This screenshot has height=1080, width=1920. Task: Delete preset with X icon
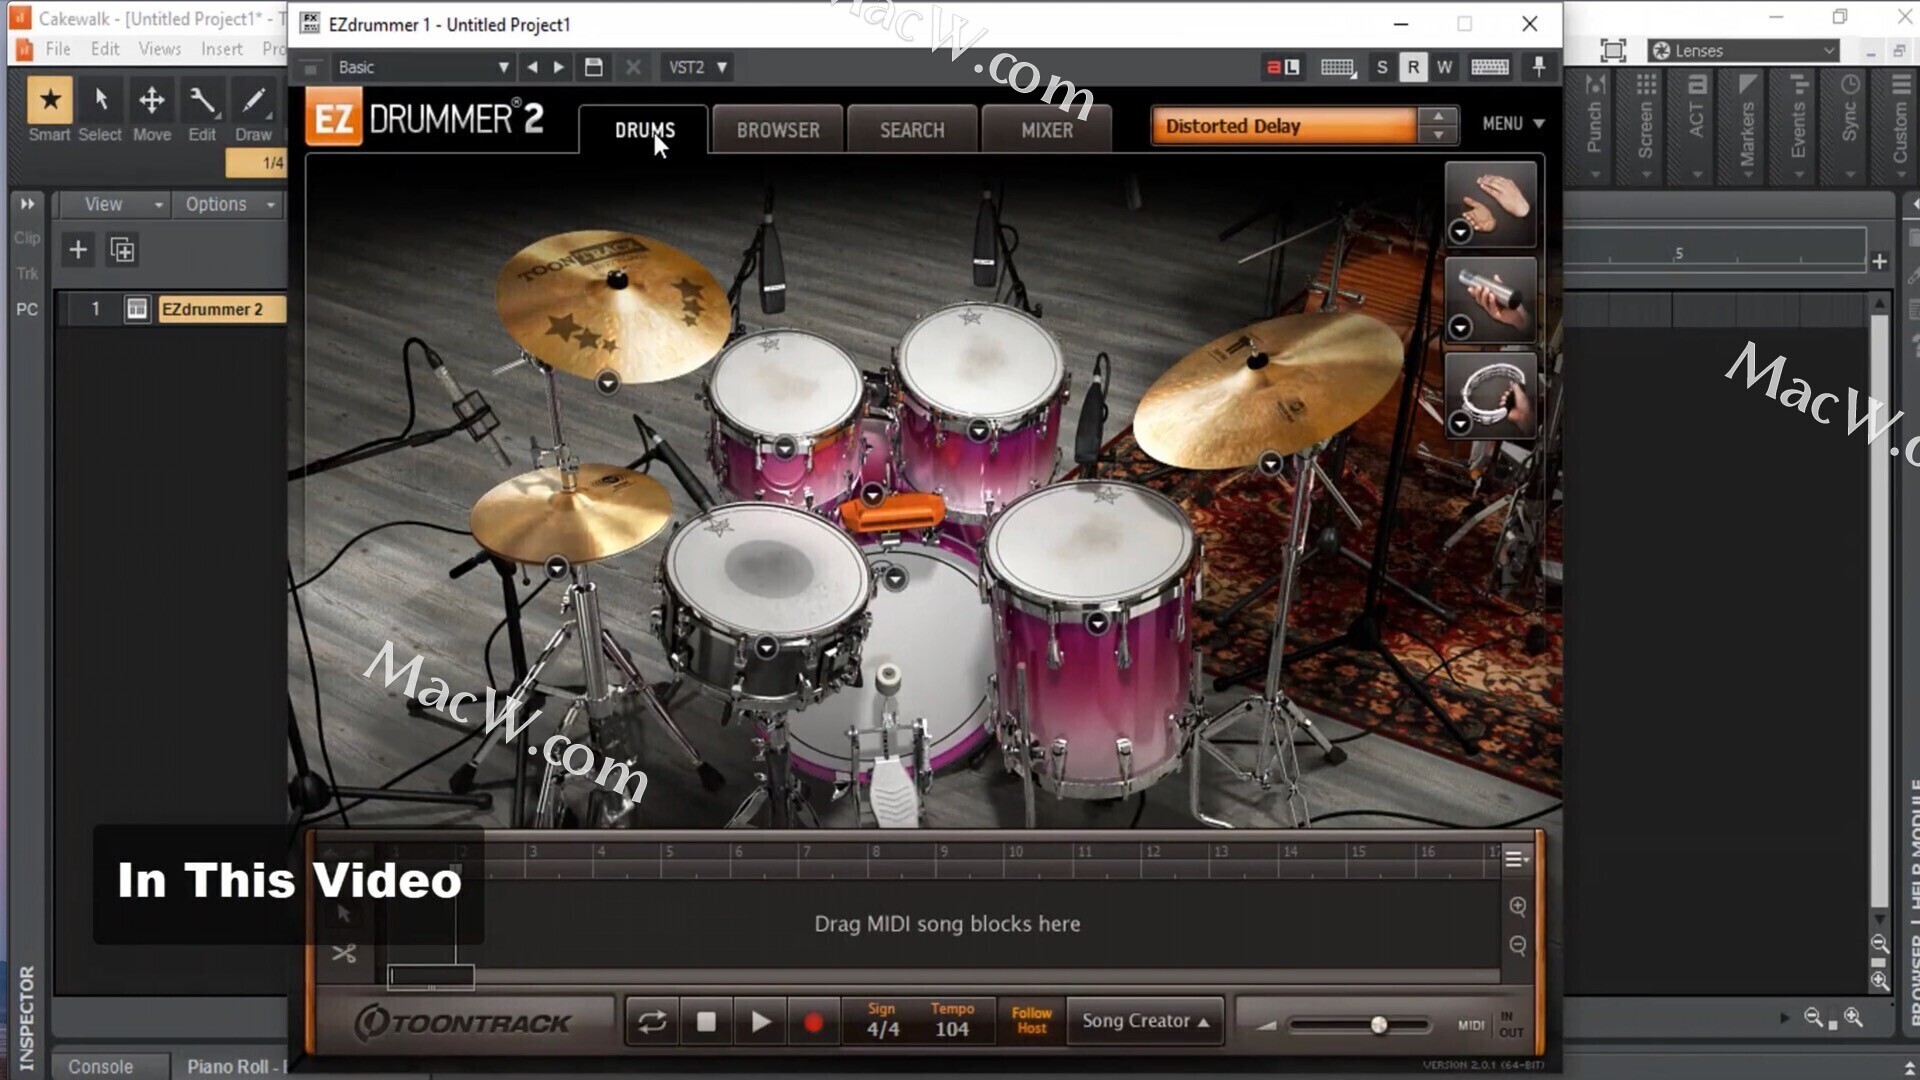coord(633,67)
